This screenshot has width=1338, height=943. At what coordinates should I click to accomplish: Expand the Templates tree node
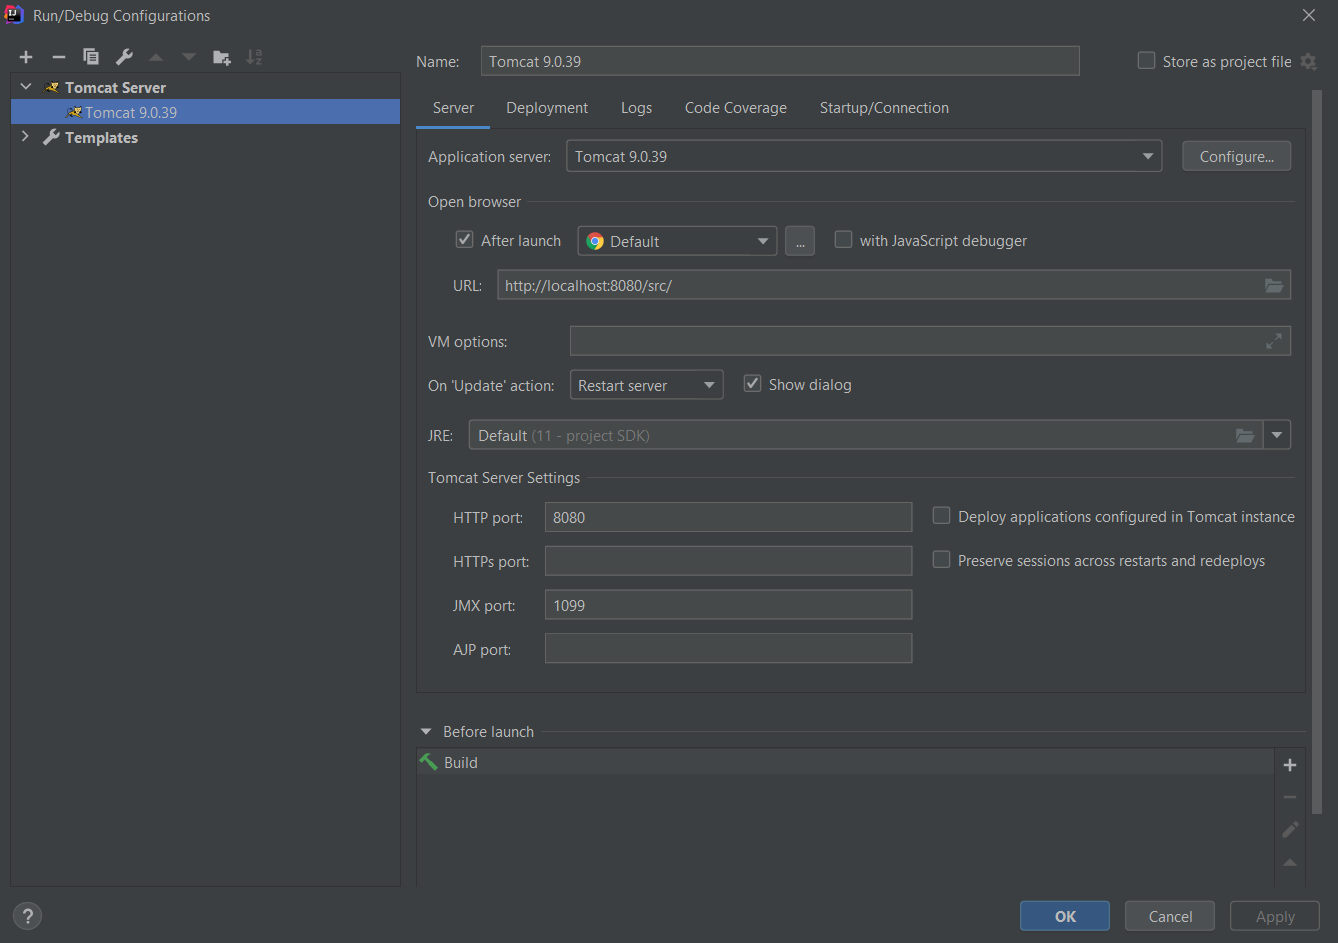26,137
